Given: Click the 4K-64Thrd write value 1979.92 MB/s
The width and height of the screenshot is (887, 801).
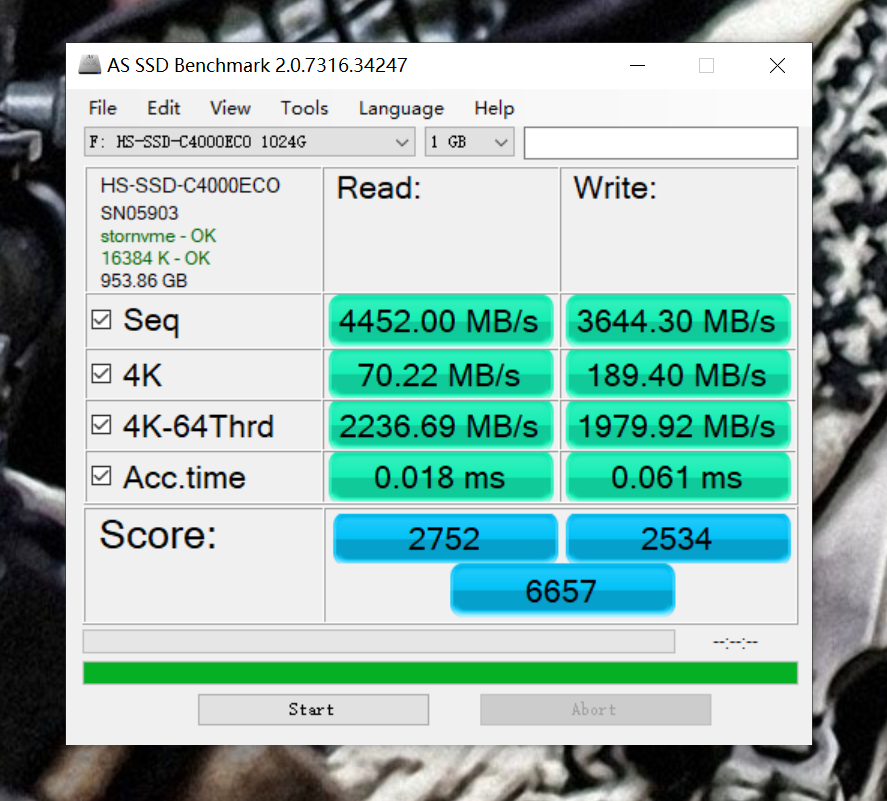Looking at the screenshot, I should pyautogui.click(x=678, y=425).
